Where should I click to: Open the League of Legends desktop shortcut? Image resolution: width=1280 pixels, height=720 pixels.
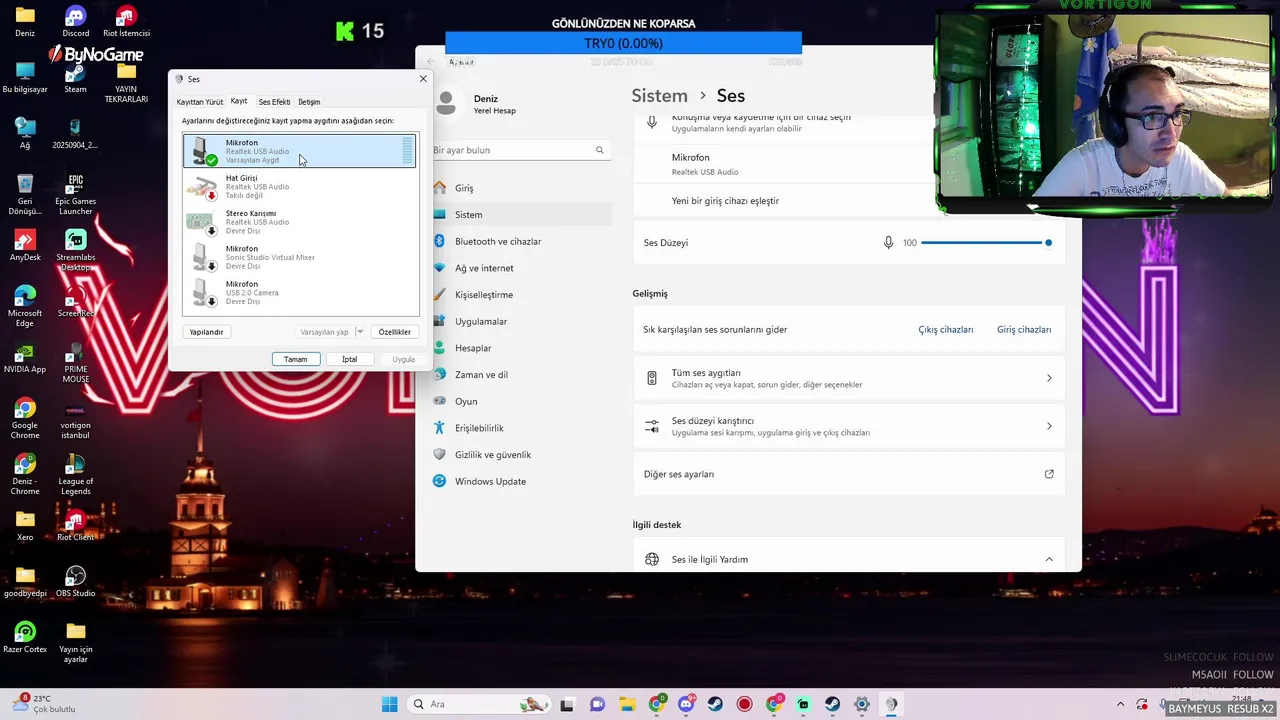[75, 474]
